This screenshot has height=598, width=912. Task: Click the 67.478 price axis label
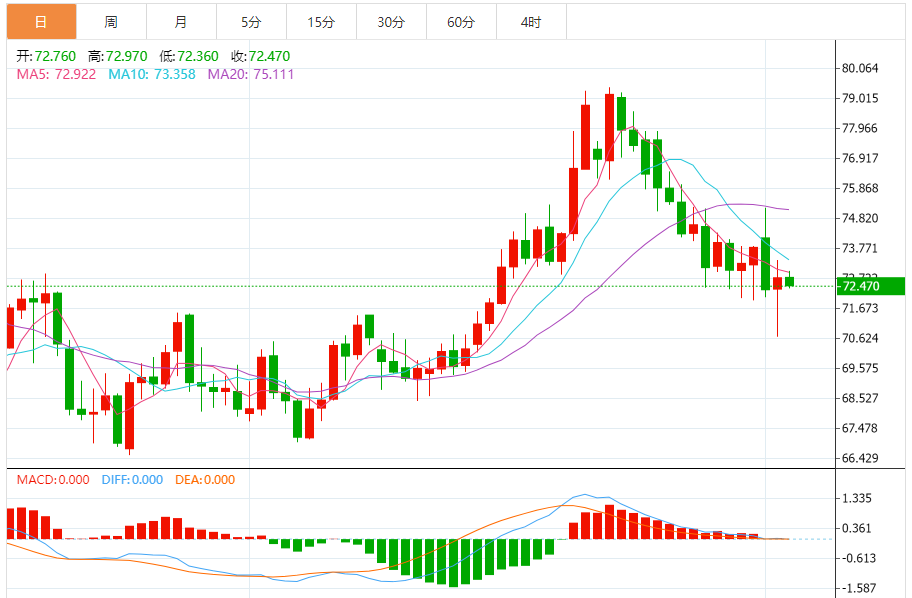tap(860, 428)
